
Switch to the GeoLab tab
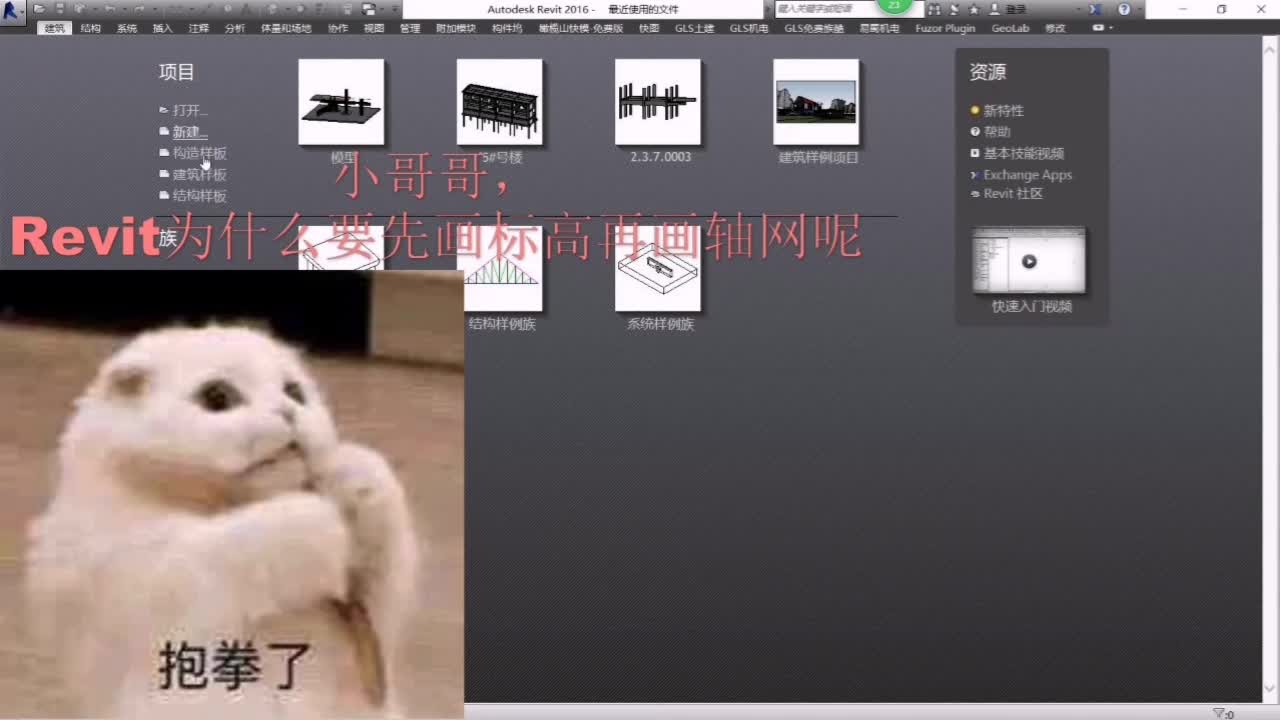click(x=1010, y=28)
